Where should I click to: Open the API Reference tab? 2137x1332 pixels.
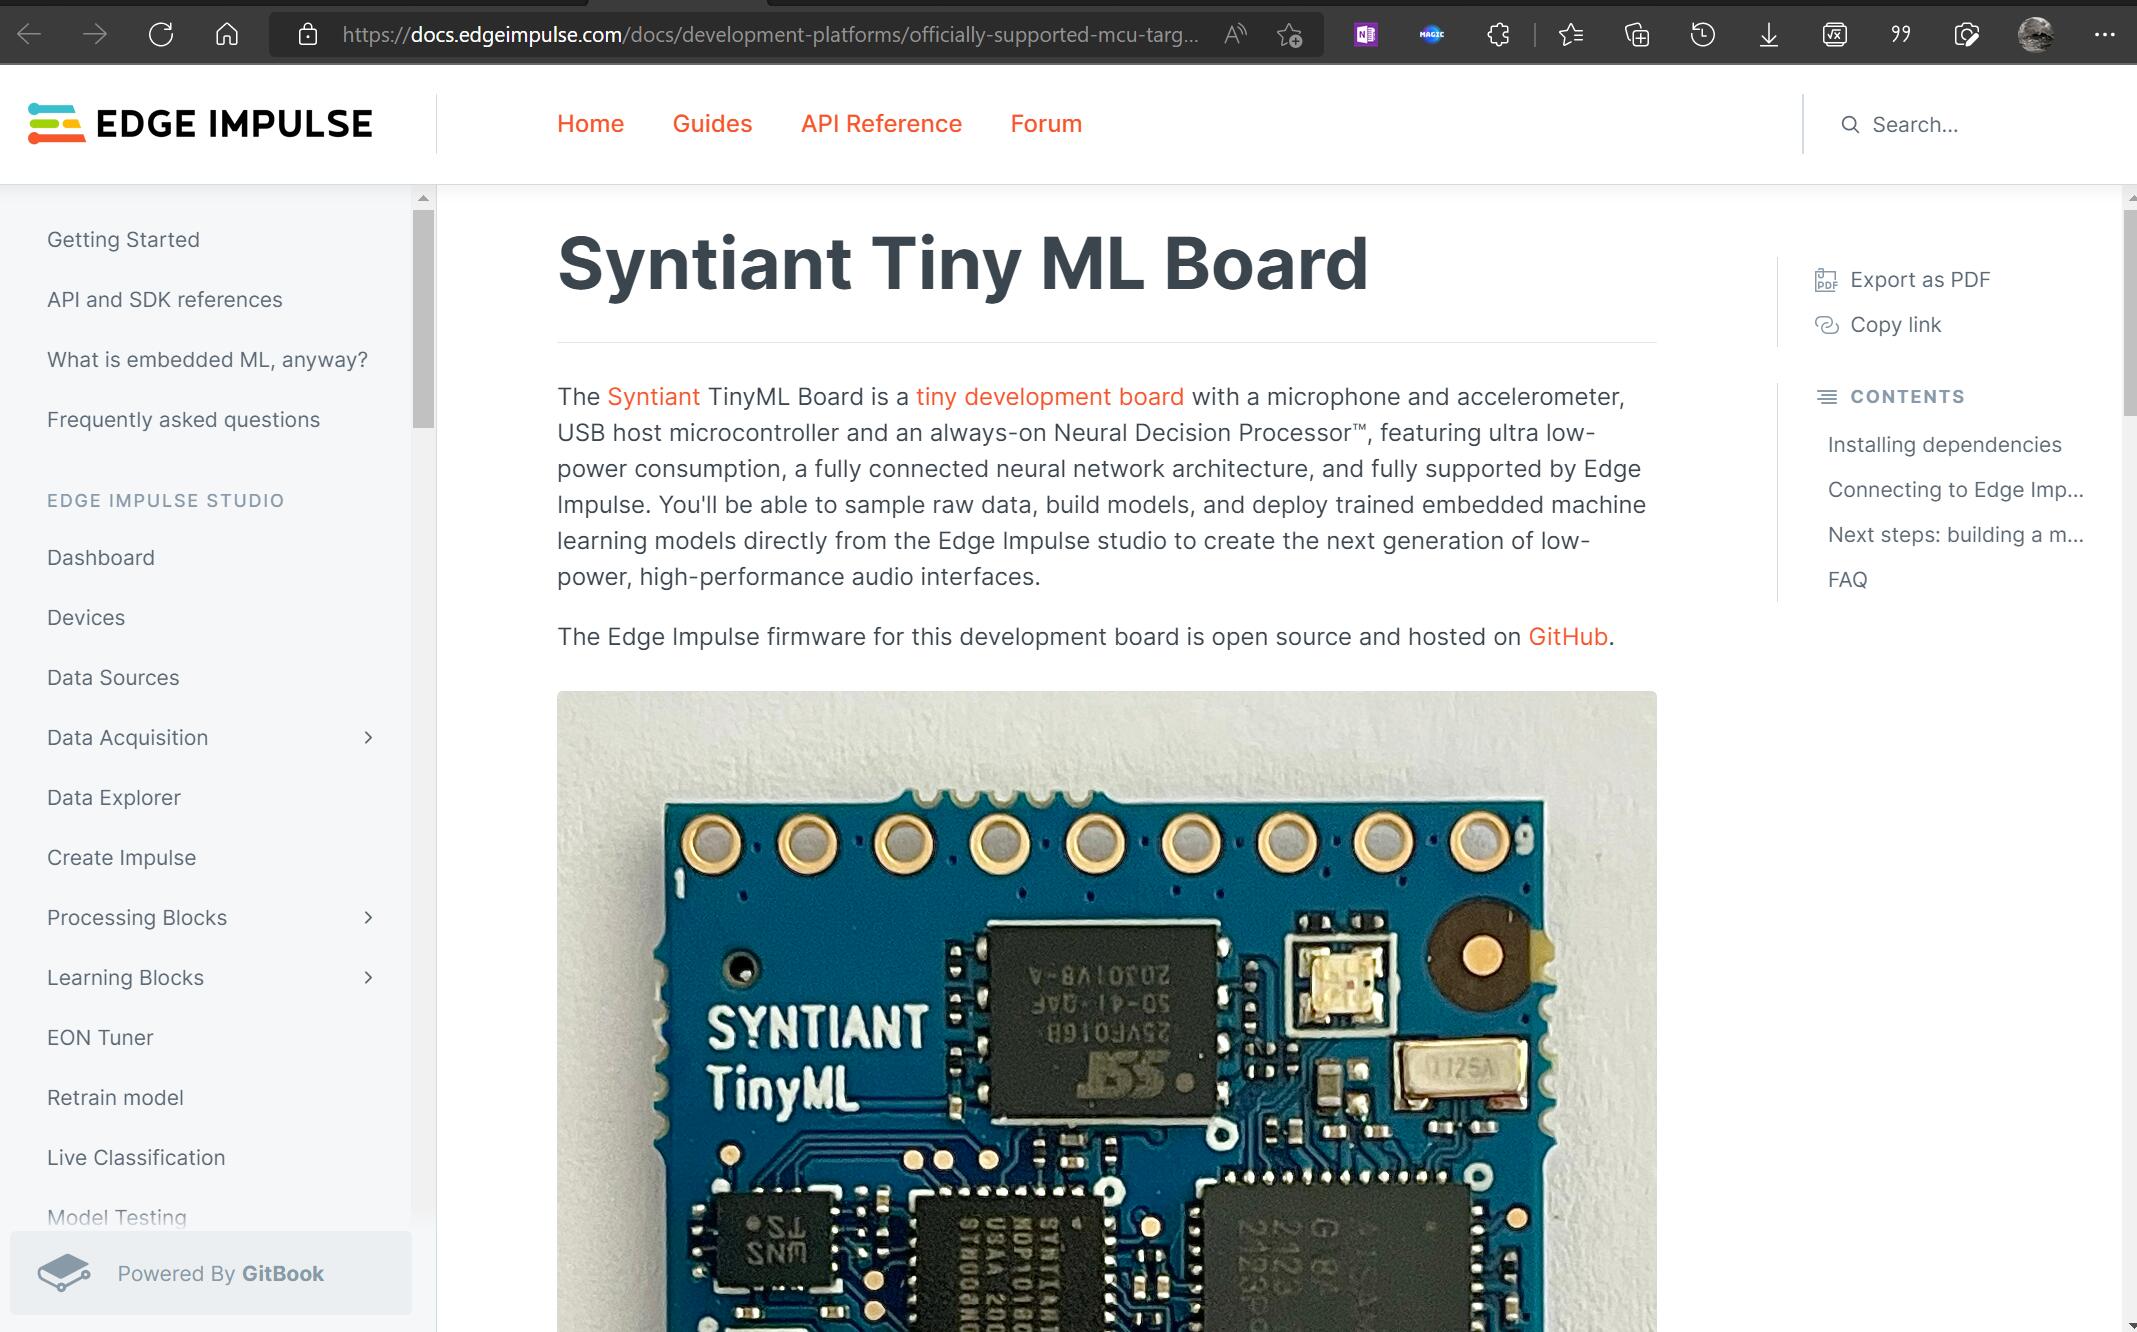(881, 124)
